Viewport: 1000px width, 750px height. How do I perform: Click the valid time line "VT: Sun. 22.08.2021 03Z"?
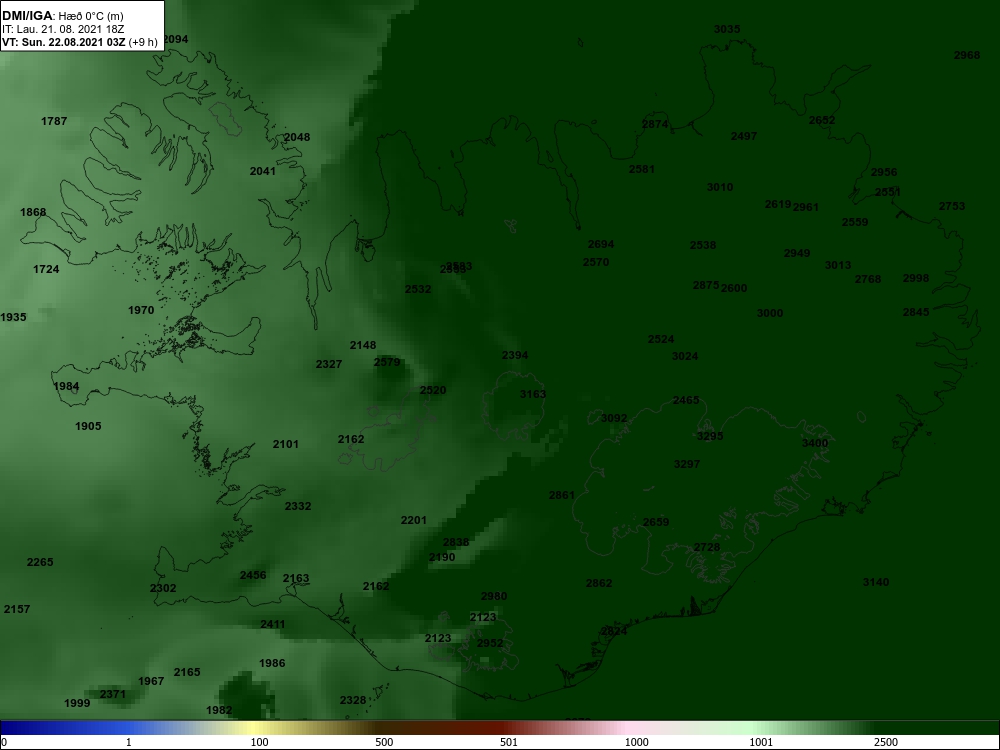tap(64, 43)
